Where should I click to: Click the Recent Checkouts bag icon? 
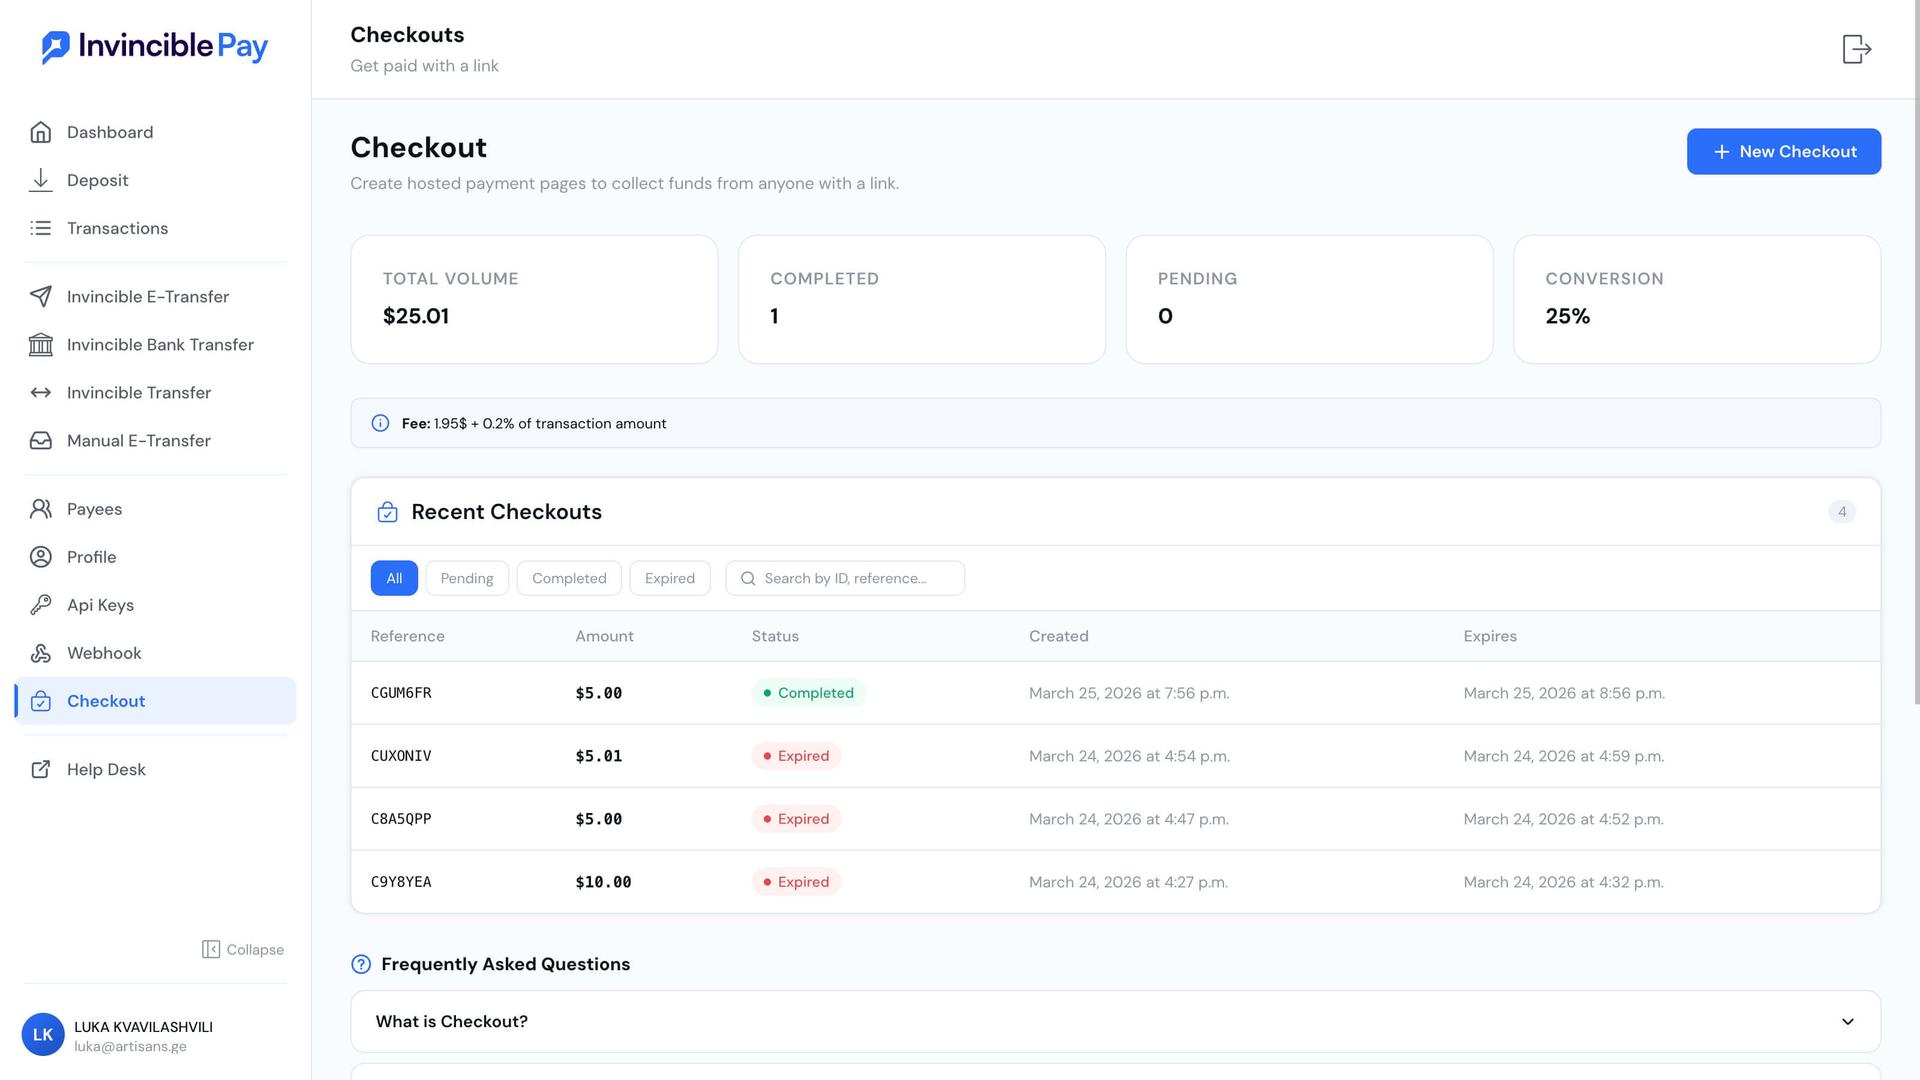pyautogui.click(x=387, y=512)
